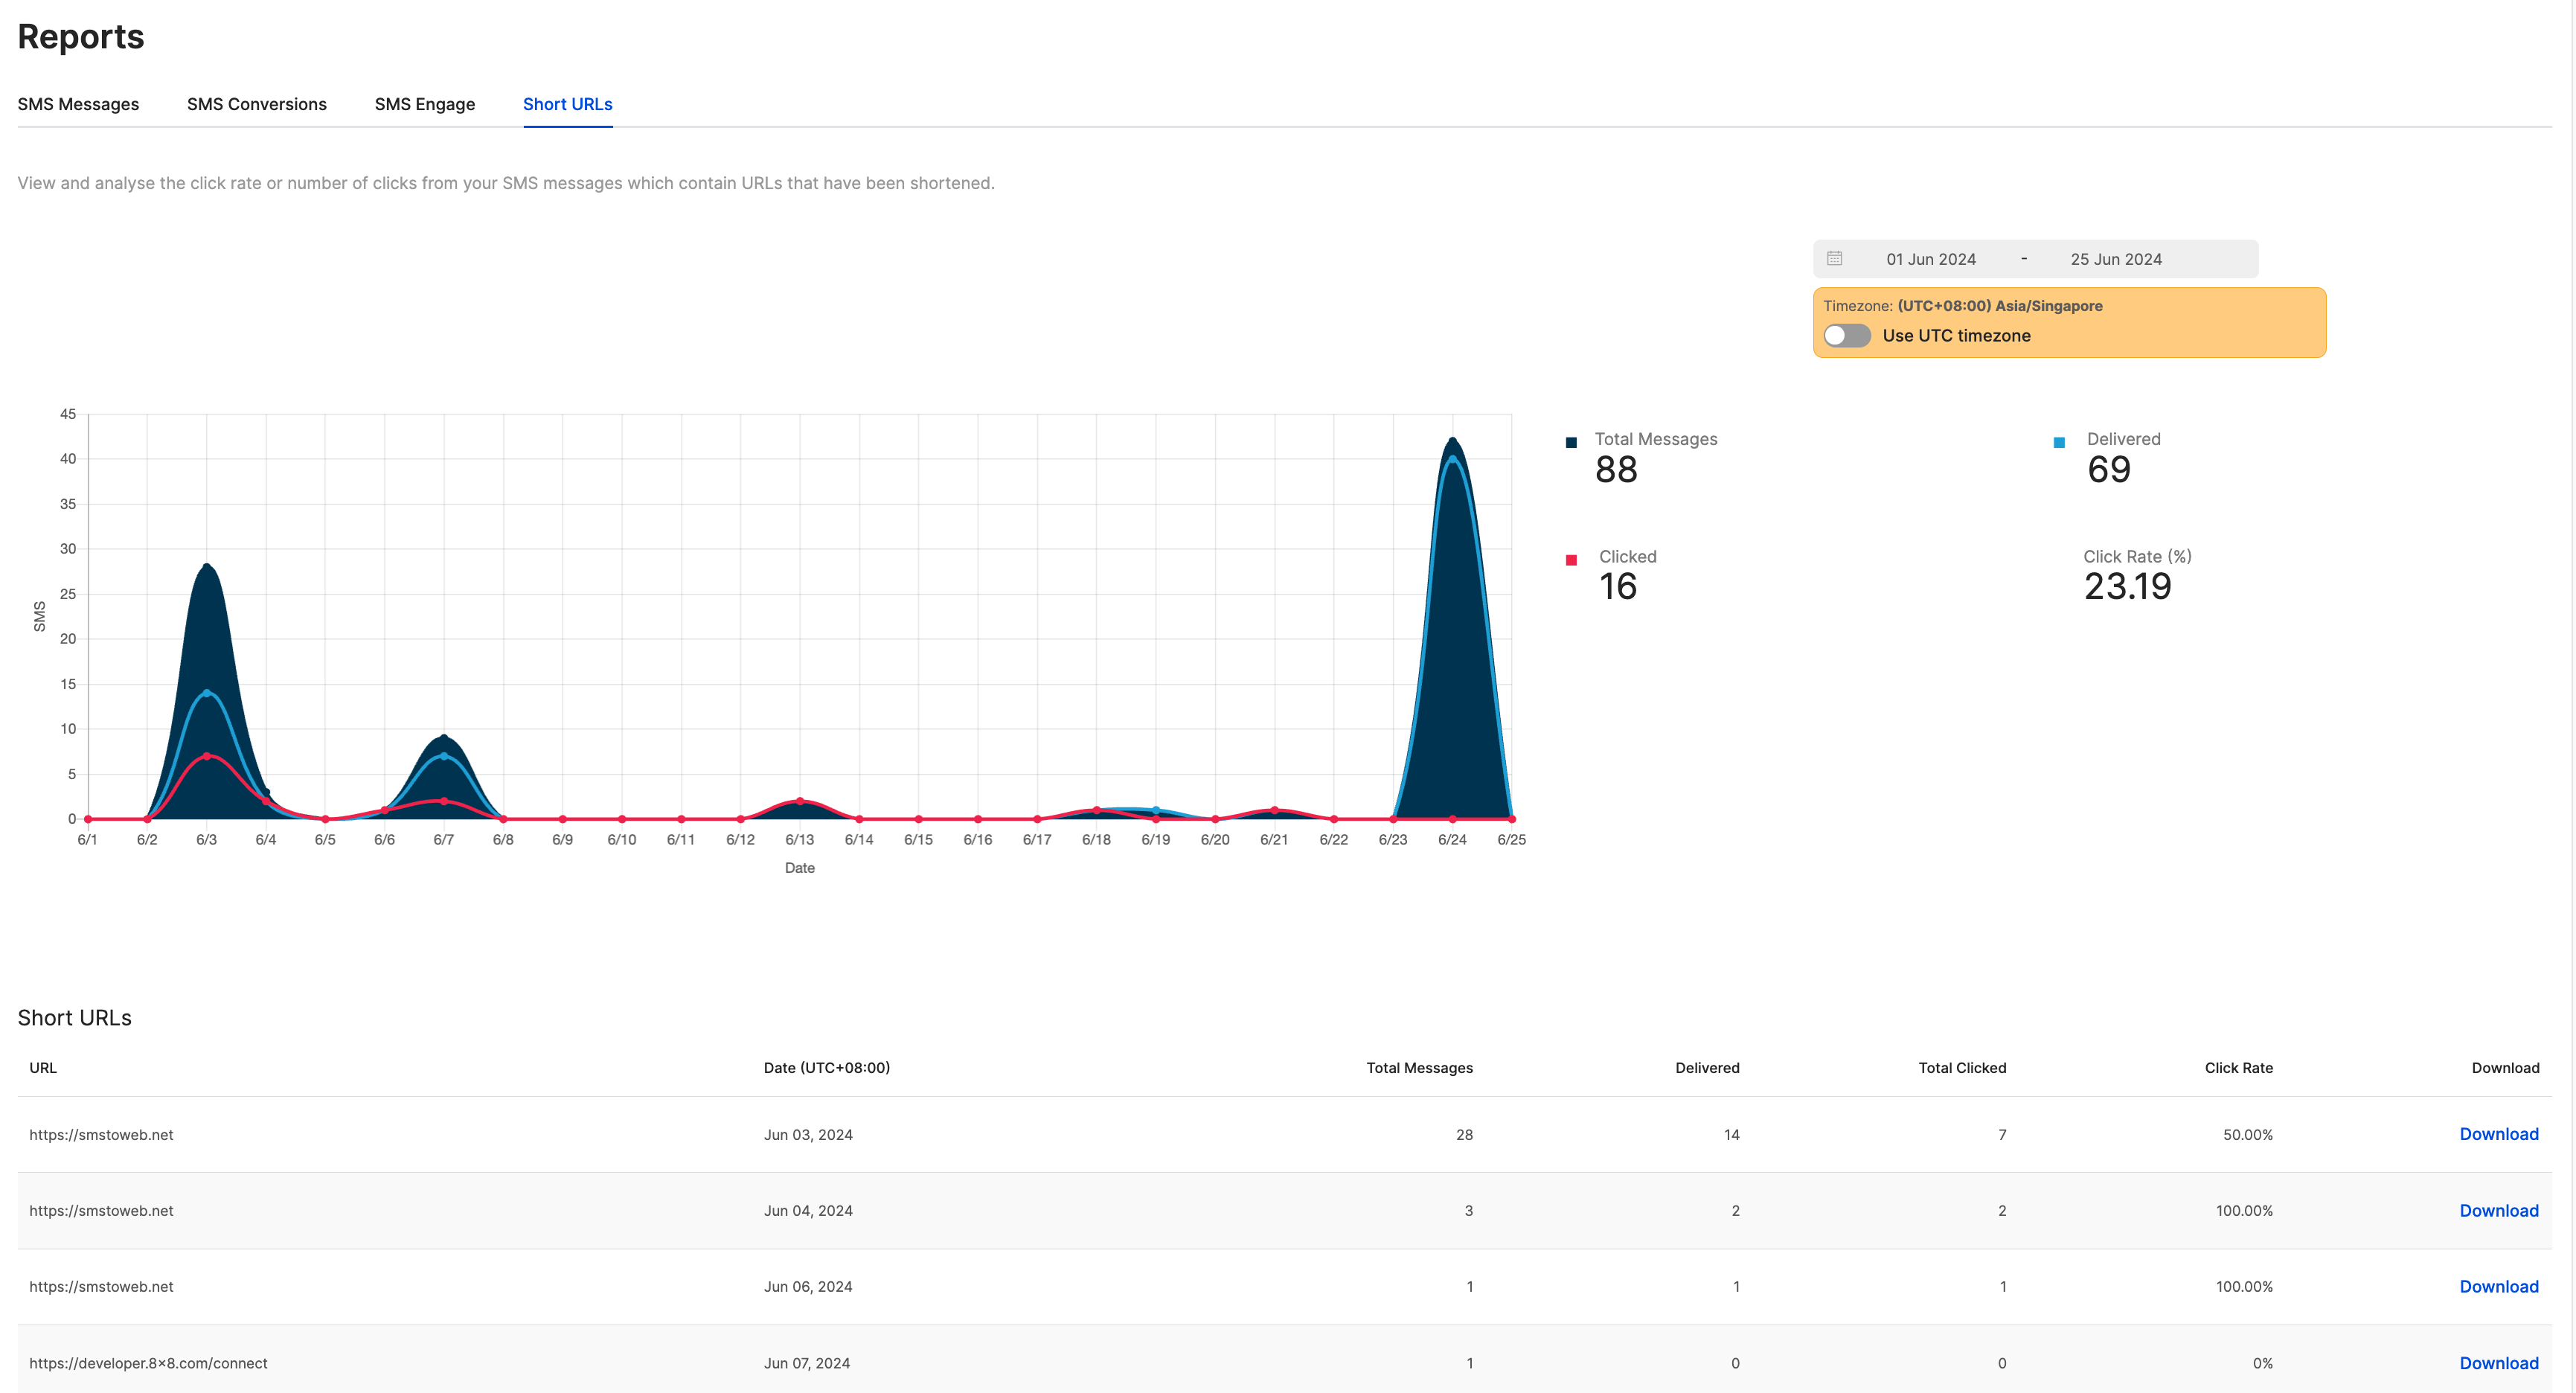The width and height of the screenshot is (2576, 1393).
Task: Click the 01 Jun 2024 start date field
Action: [x=1930, y=259]
